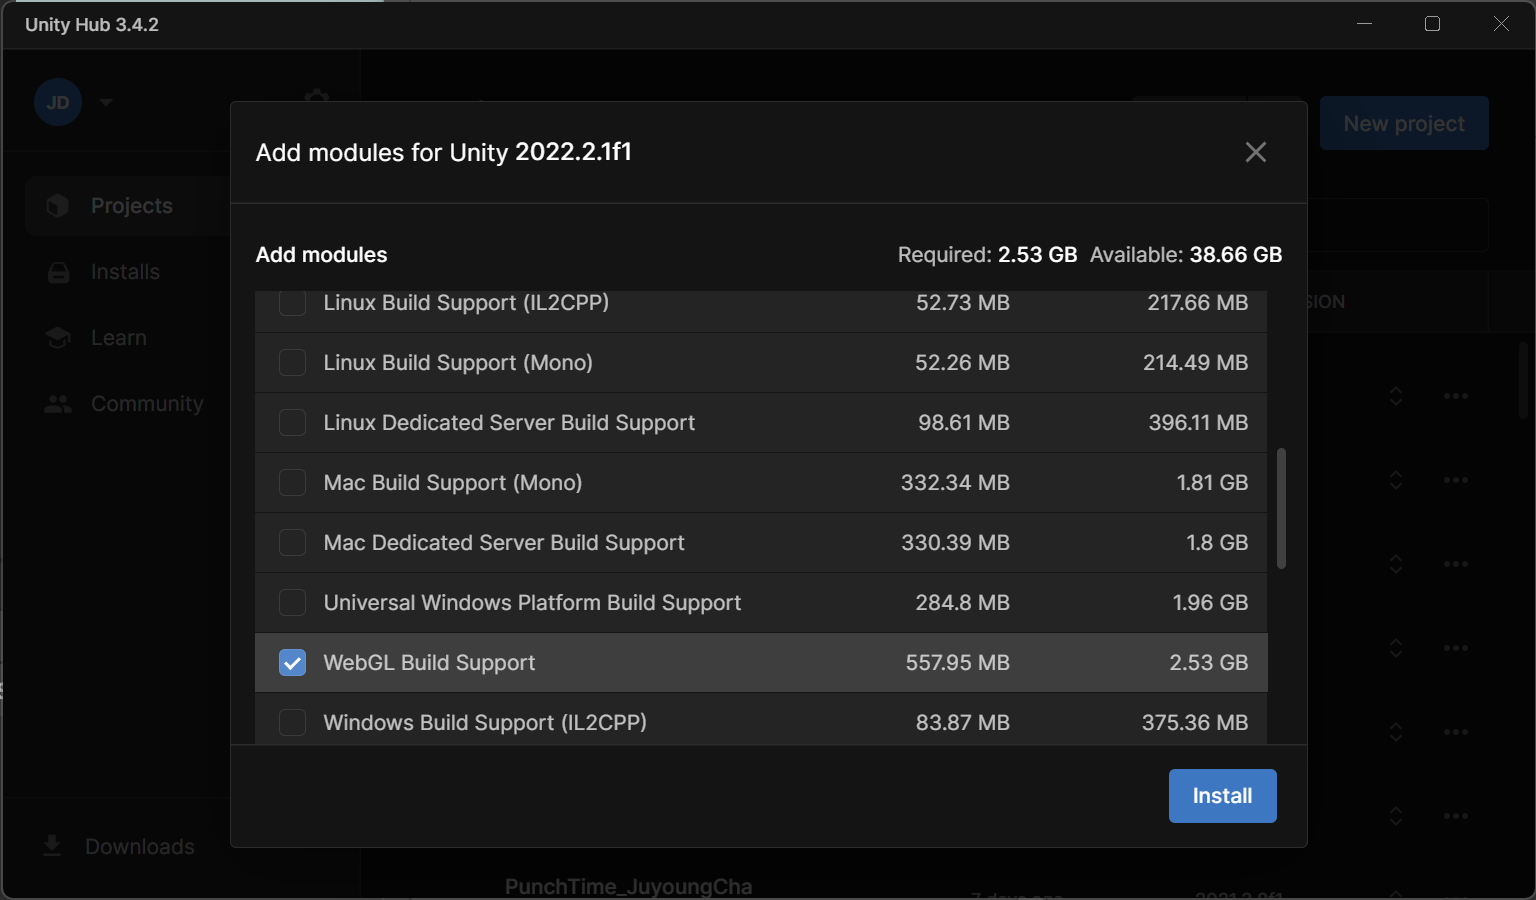Click the 1.96 GB disk size value

[1210, 603]
